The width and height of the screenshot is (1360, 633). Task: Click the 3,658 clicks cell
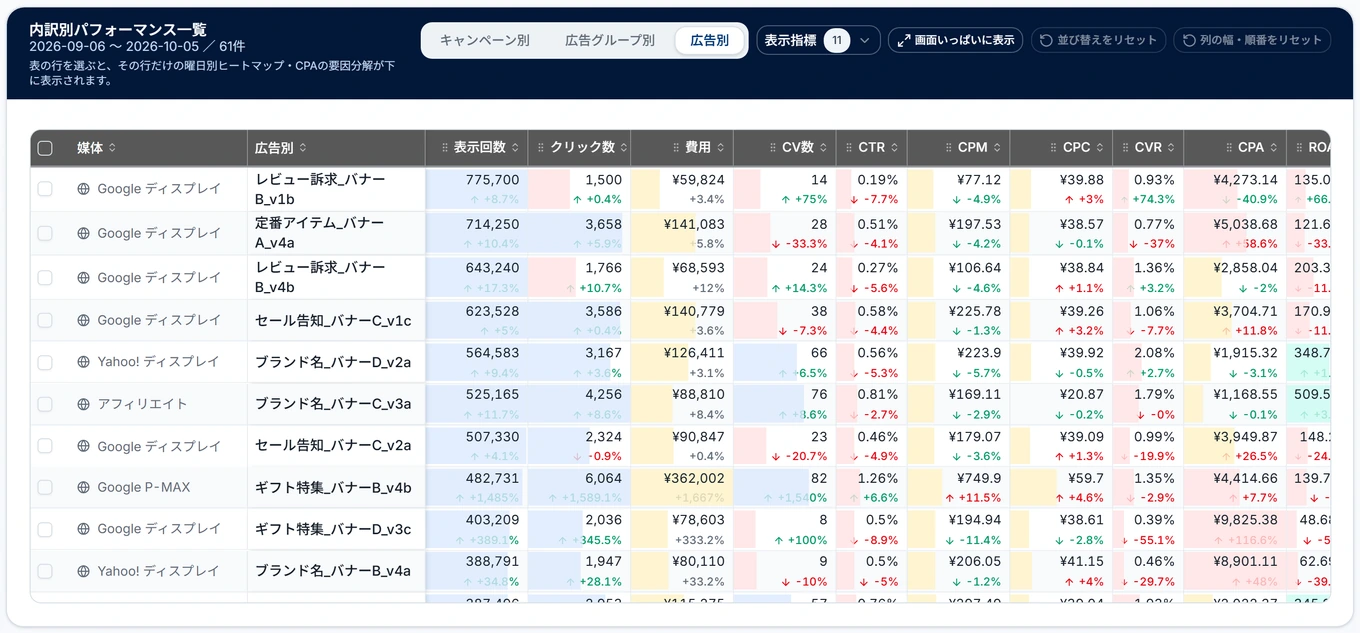[579, 233]
